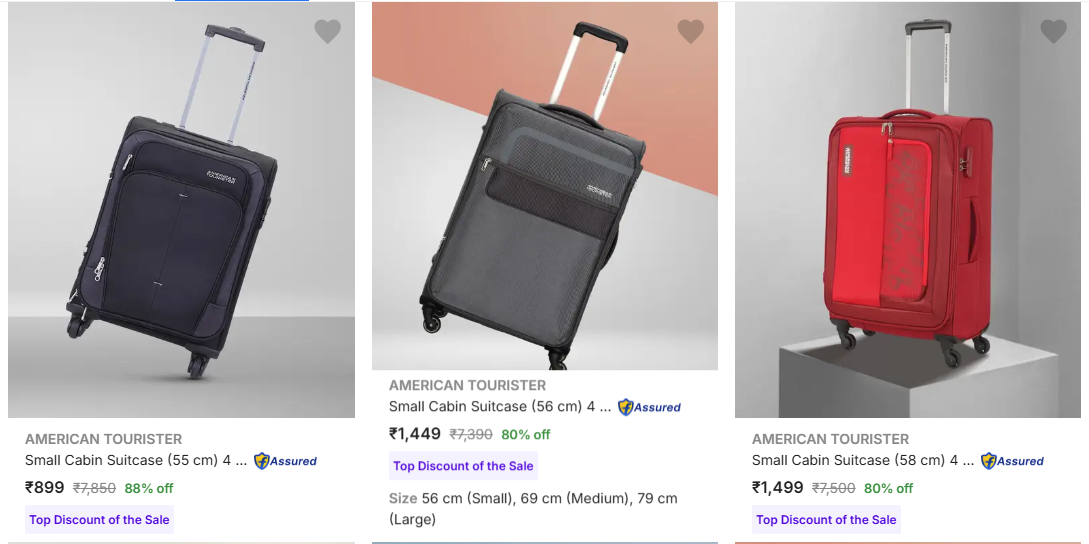Click Top Discount tag under ₹1,449 price
This screenshot has width=1089, height=544.
click(463, 466)
